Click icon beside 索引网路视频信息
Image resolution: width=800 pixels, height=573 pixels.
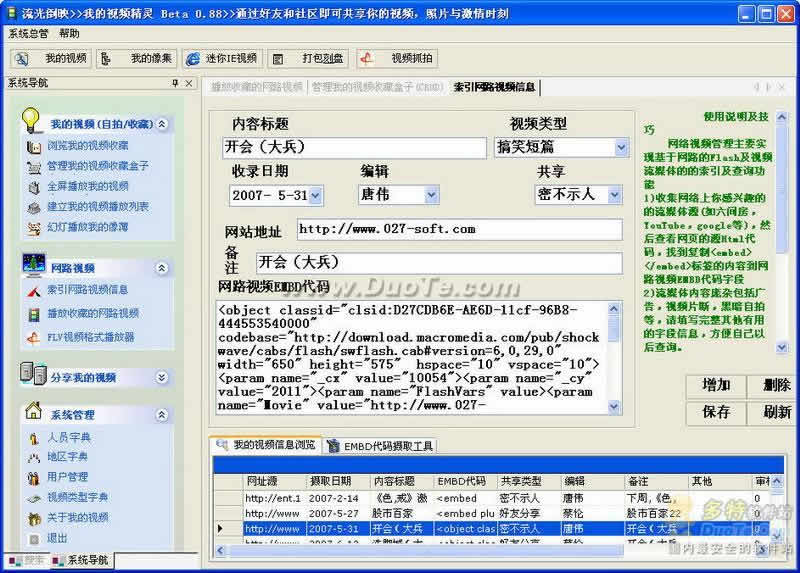[x=34, y=291]
